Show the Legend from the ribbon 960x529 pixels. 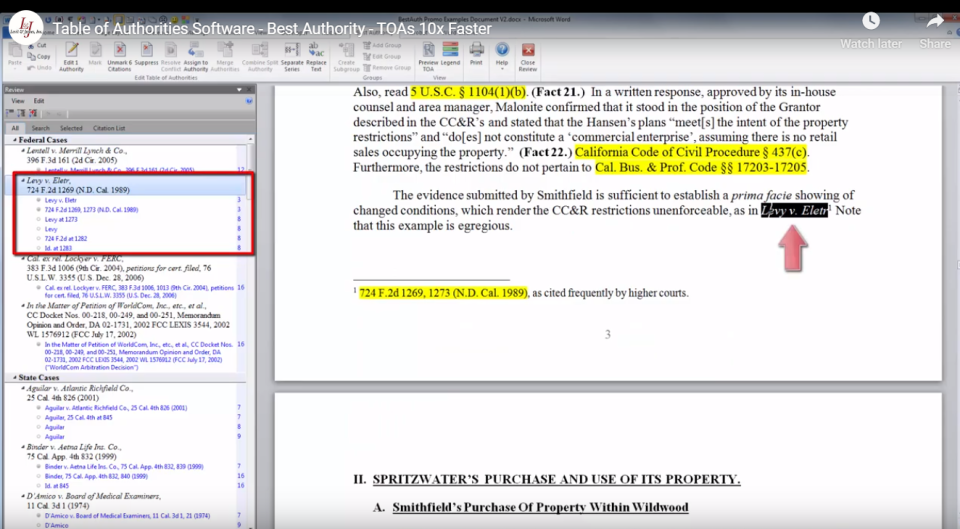tap(450, 54)
